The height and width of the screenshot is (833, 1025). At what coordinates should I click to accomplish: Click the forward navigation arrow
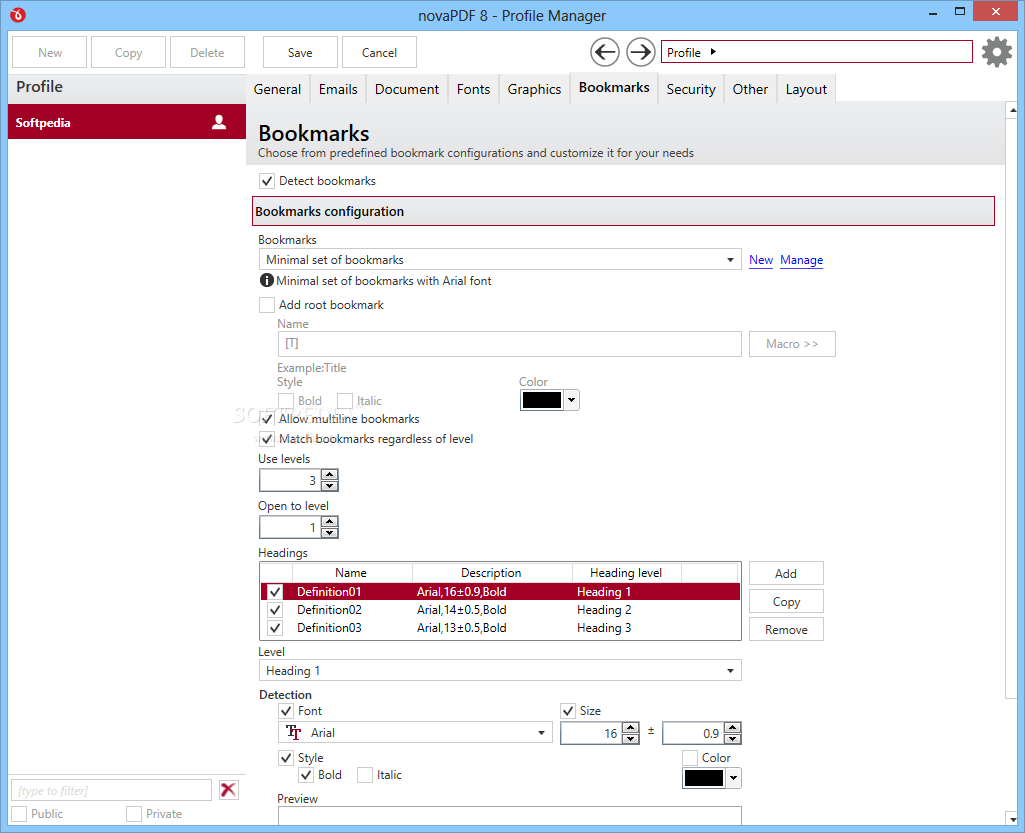[x=641, y=52]
